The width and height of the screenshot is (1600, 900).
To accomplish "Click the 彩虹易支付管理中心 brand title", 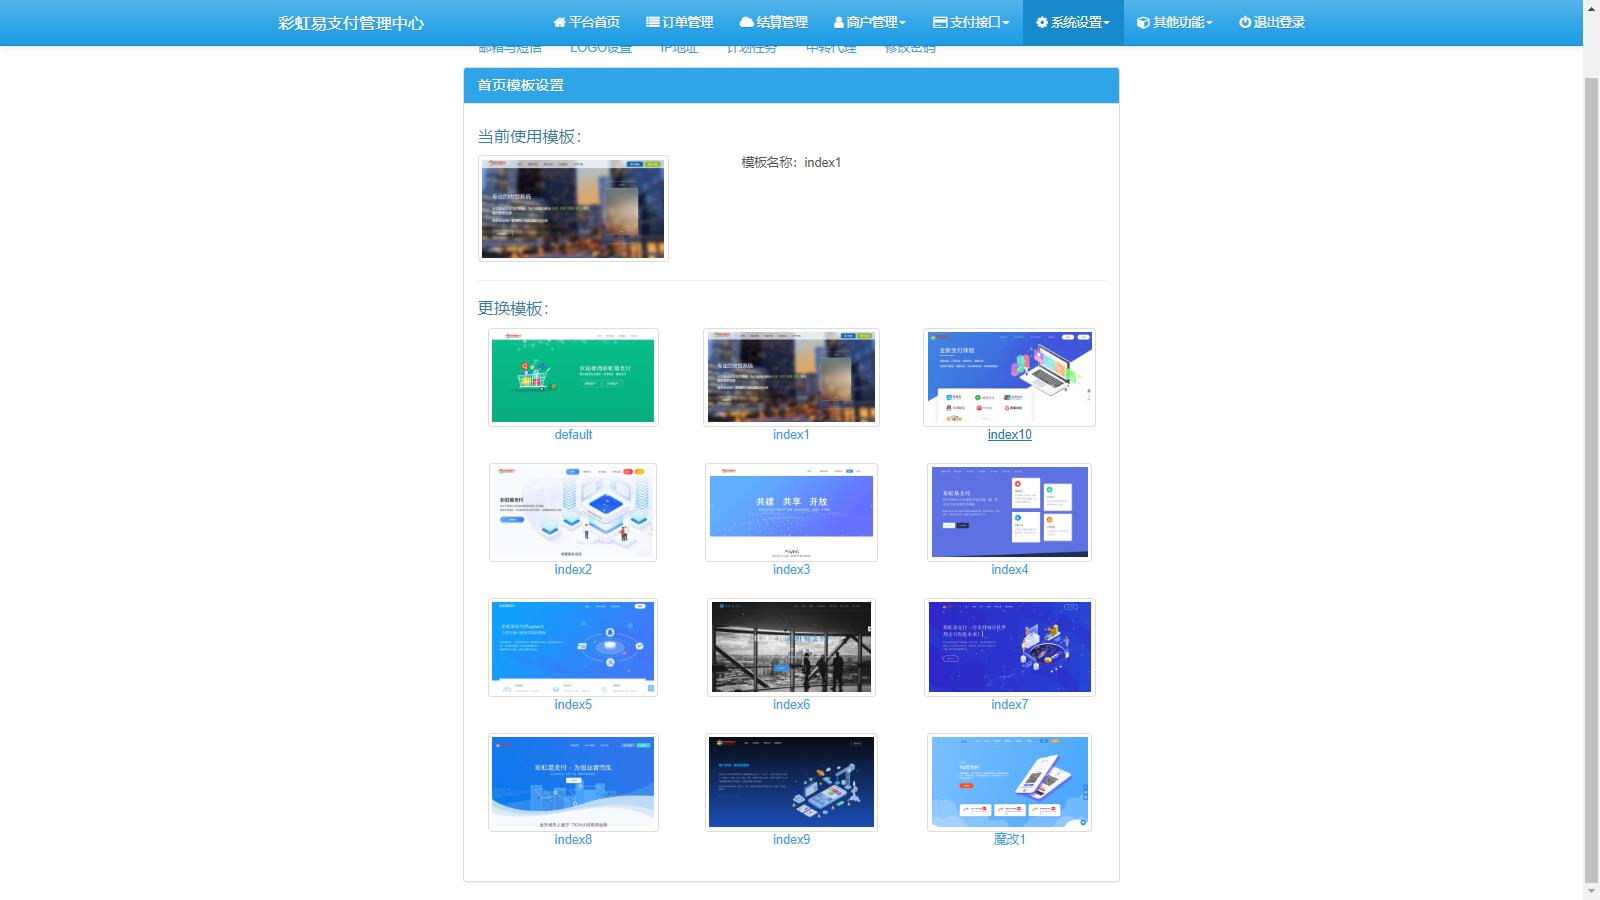I will (x=351, y=23).
